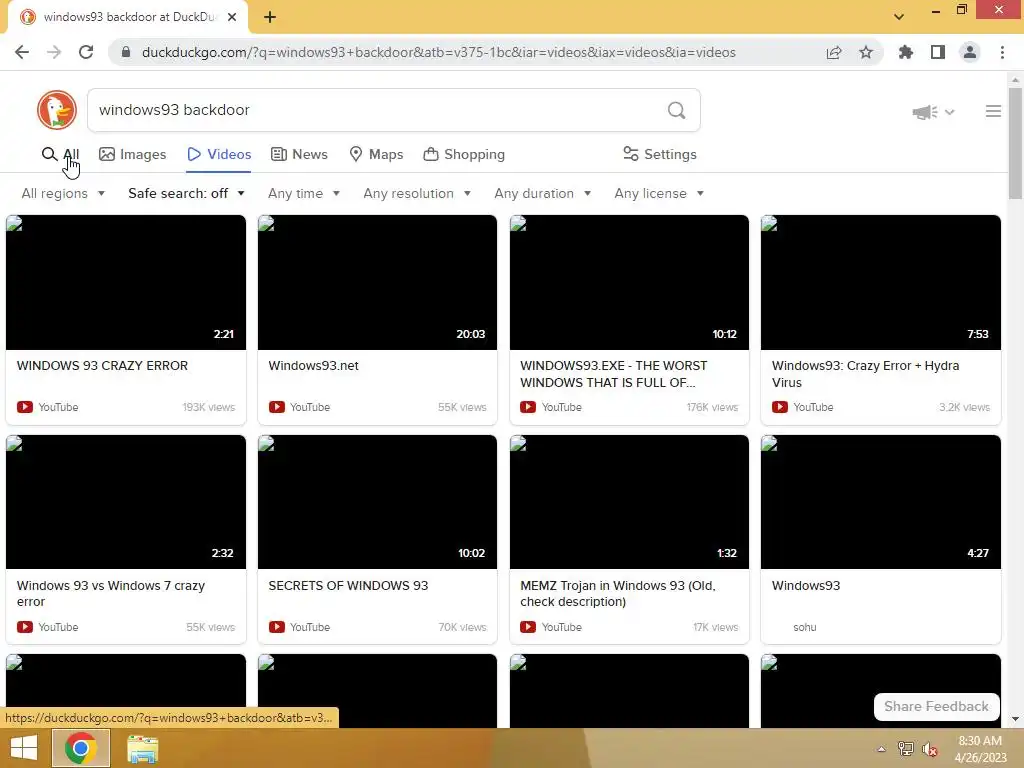Click the 2:21 video thumbnail
This screenshot has height=768, width=1024.
tap(126, 282)
